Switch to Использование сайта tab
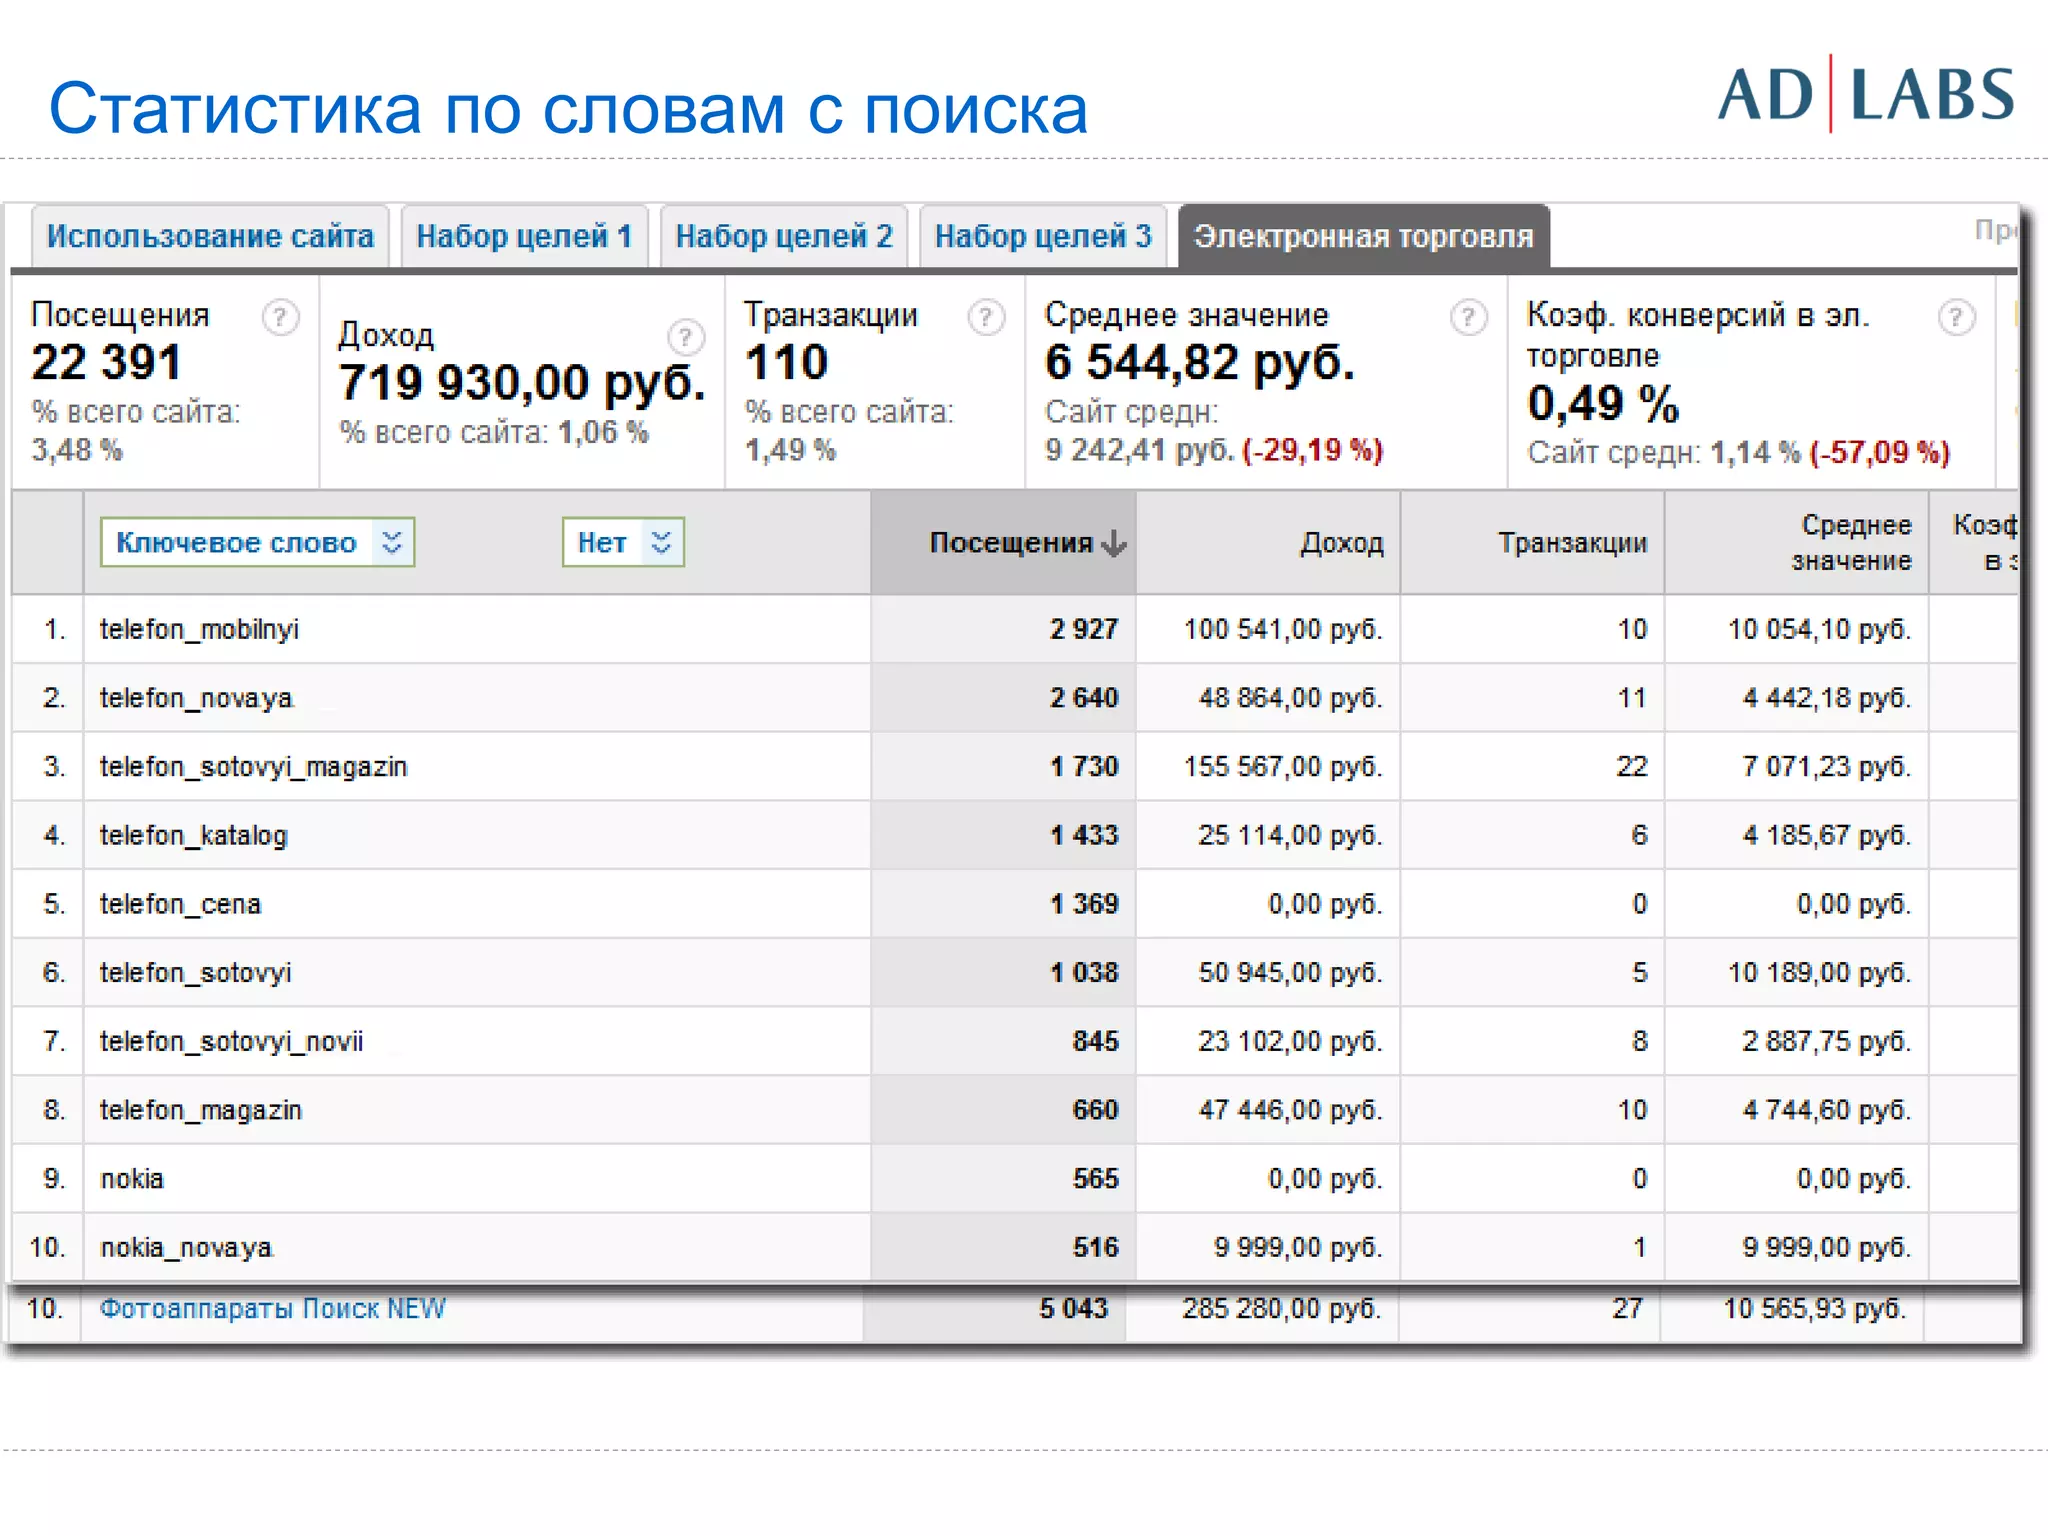Viewport: 2048px width, 1536px height. point(210,237)
